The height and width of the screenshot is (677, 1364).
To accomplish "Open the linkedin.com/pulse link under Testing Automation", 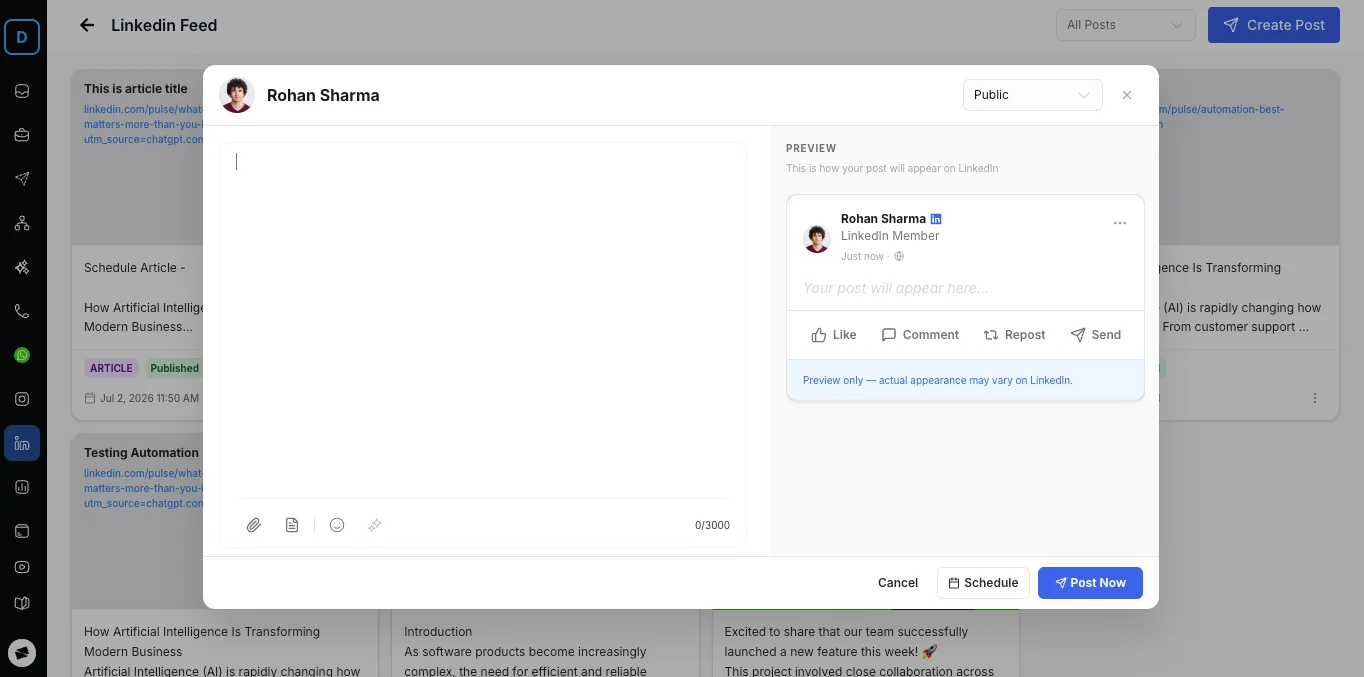I will (143, 488).
